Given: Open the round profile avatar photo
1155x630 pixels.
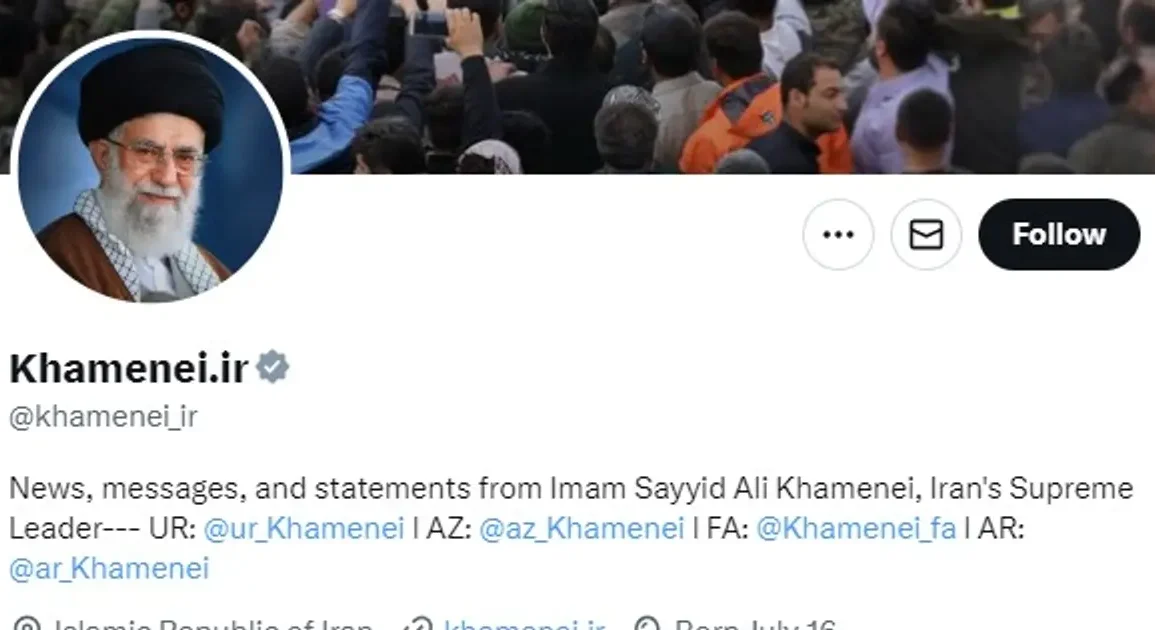Looking at the screenshot, I should pyautogui.click(x=150, y=169).
